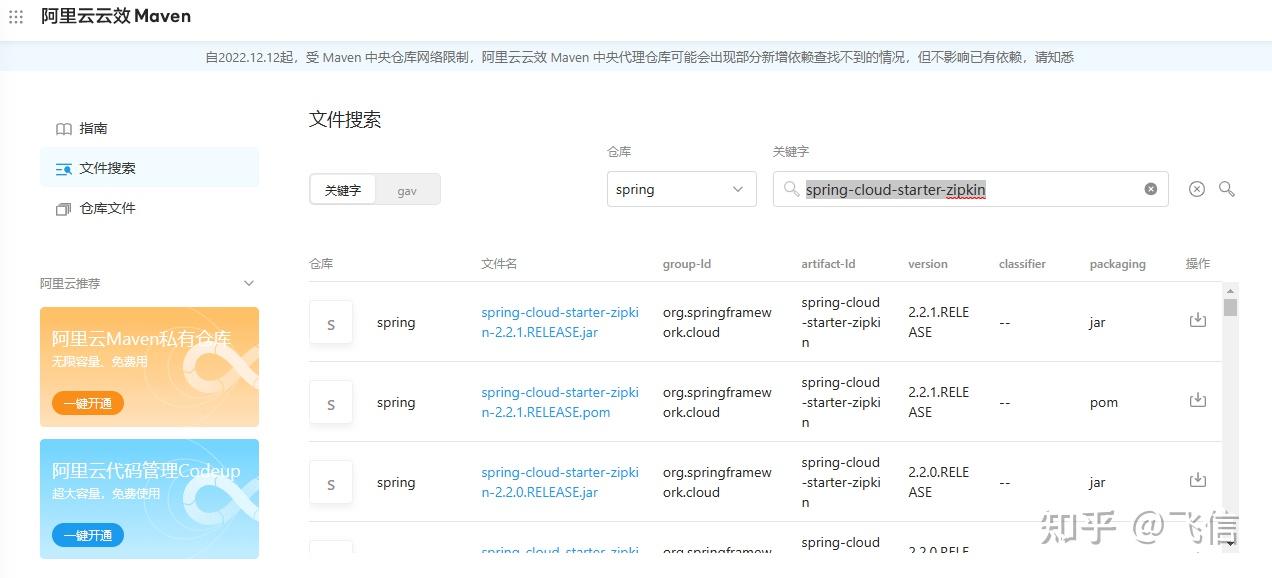This screenshot has width=1272, height=578.
Task: Click the 操作 column header
Action: tap(1198, 264)
